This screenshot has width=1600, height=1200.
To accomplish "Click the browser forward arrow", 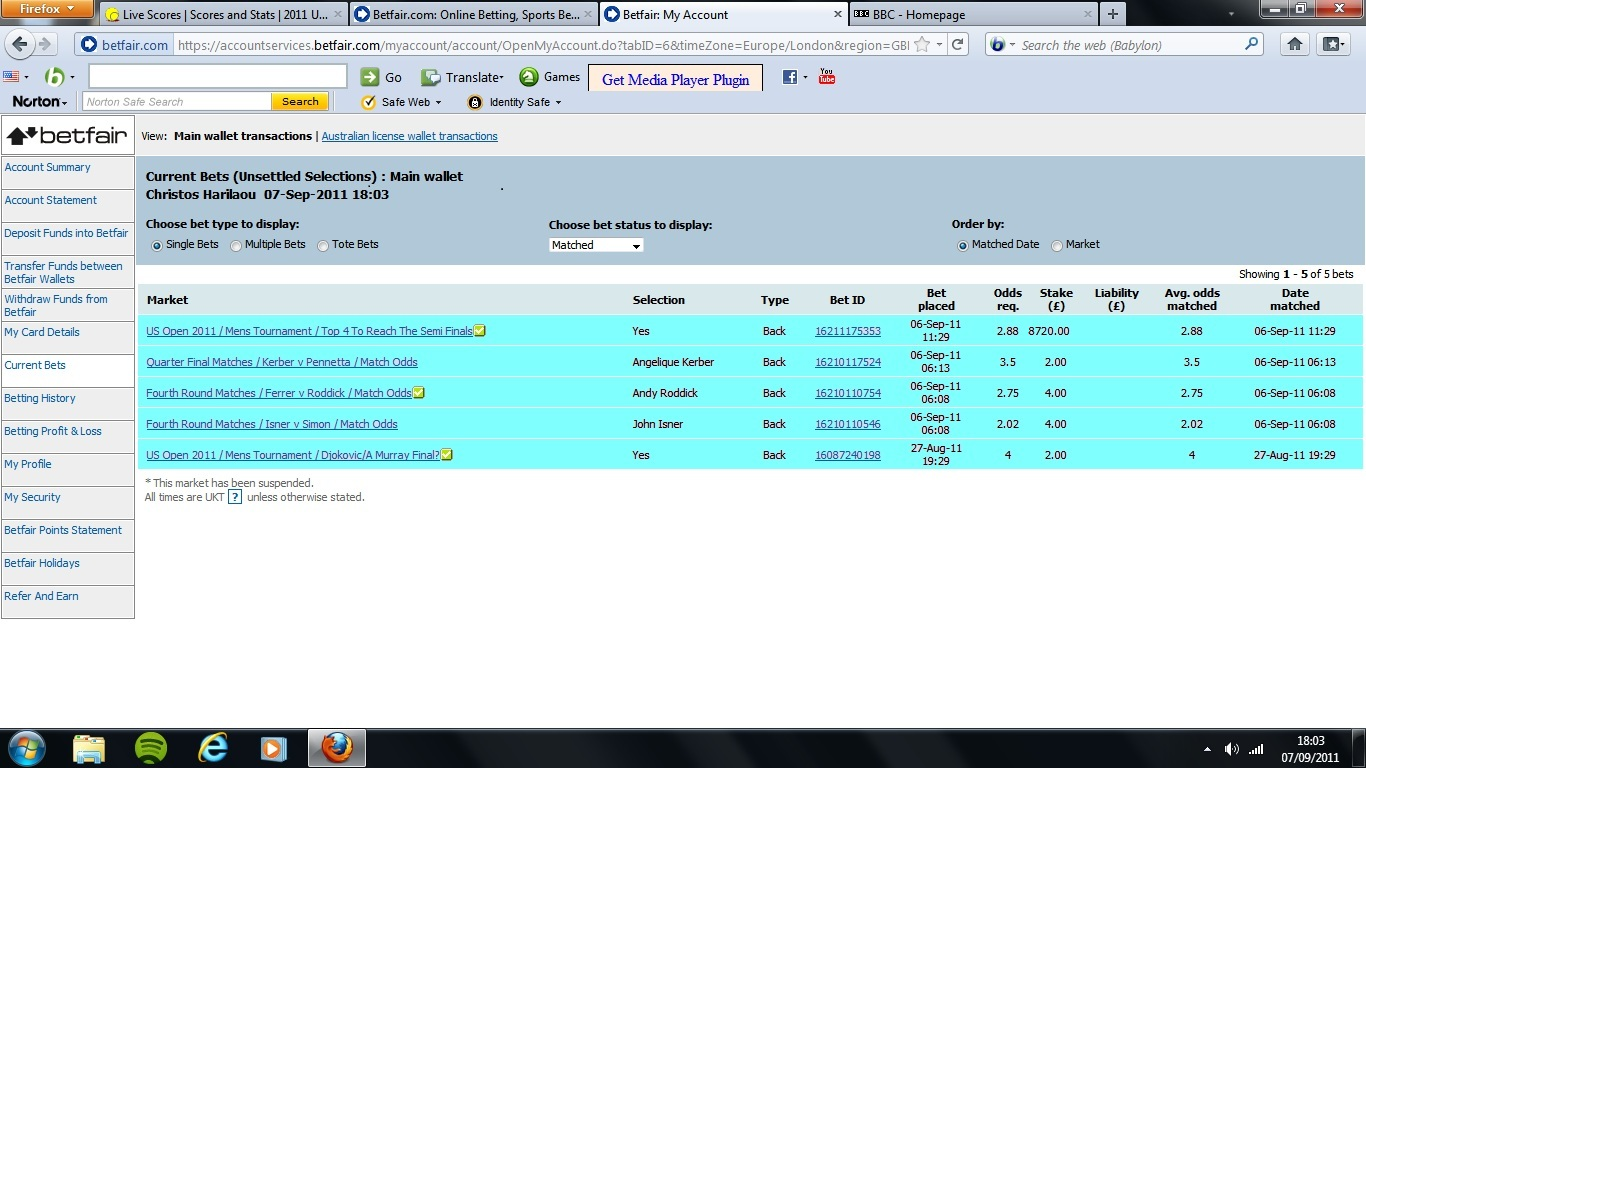I will click(x=45, y=44).
